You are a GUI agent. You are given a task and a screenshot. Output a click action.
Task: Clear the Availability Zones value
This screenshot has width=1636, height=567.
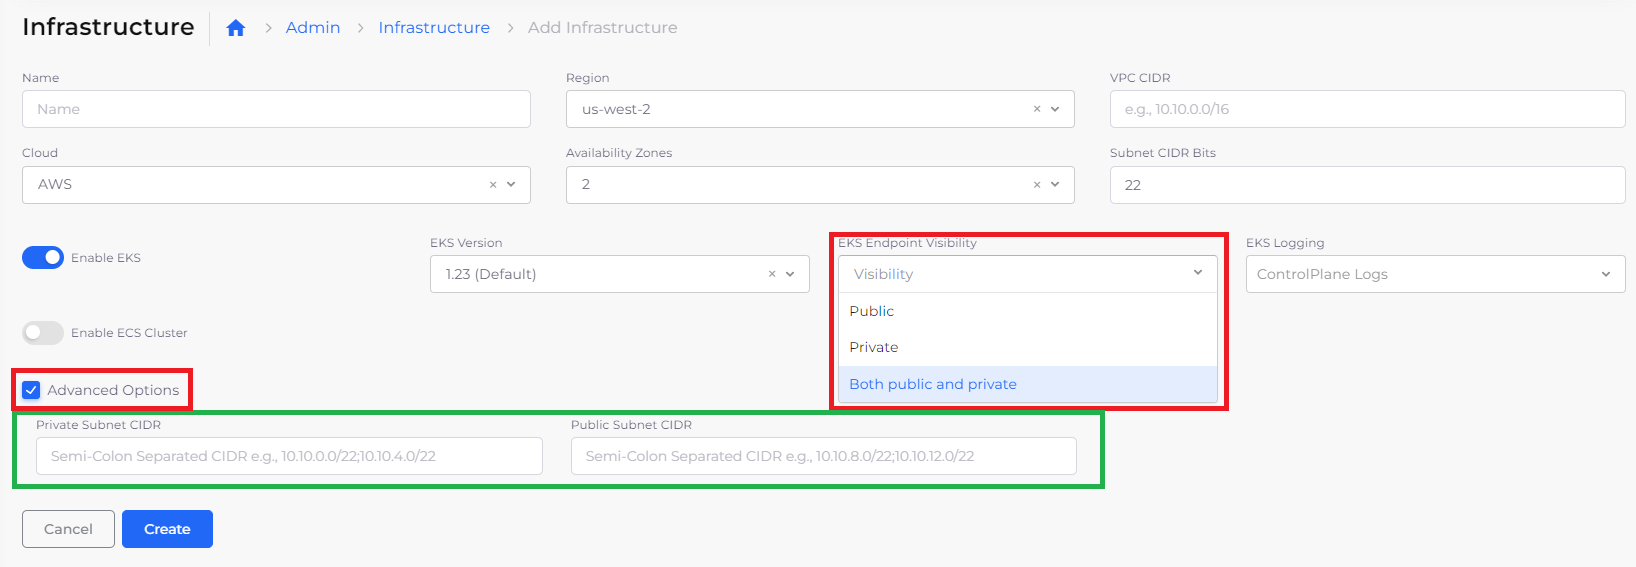[x=1037, y=185]
